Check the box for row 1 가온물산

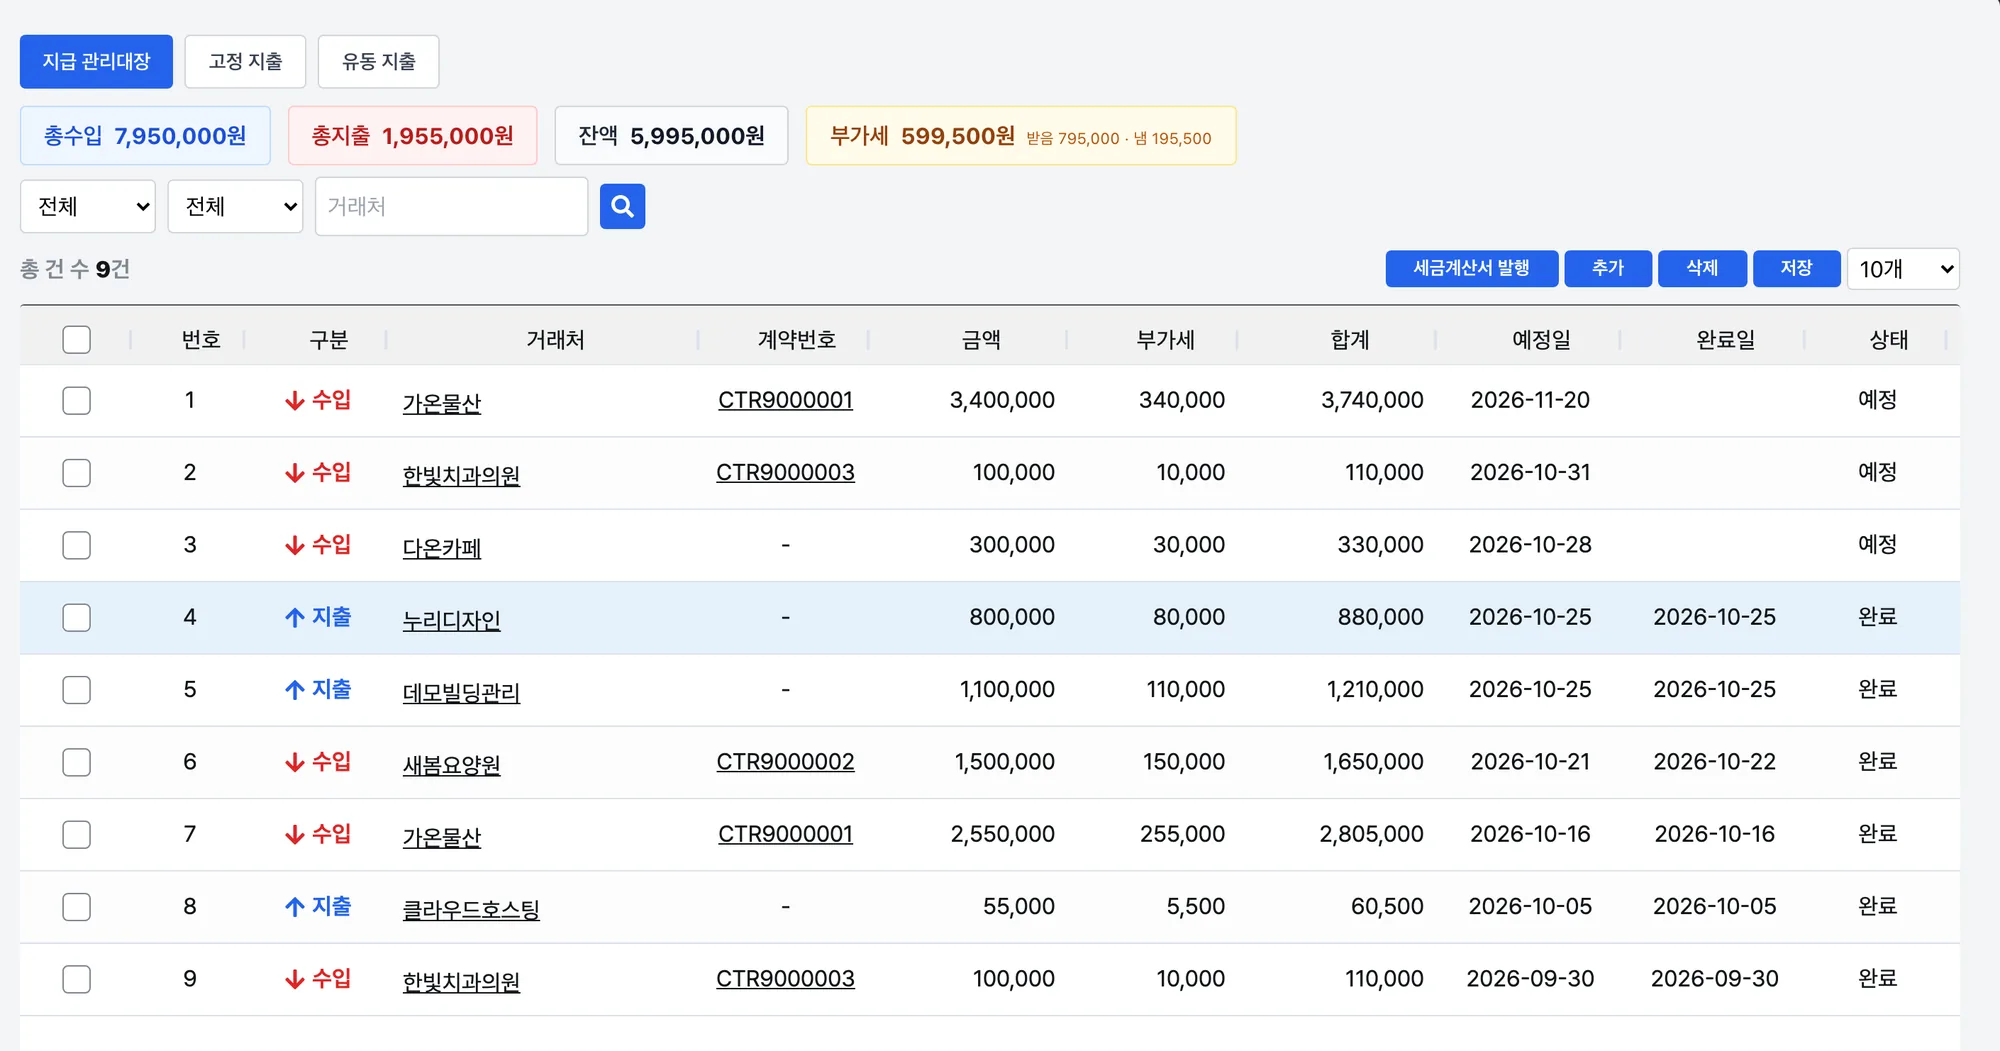76,401
